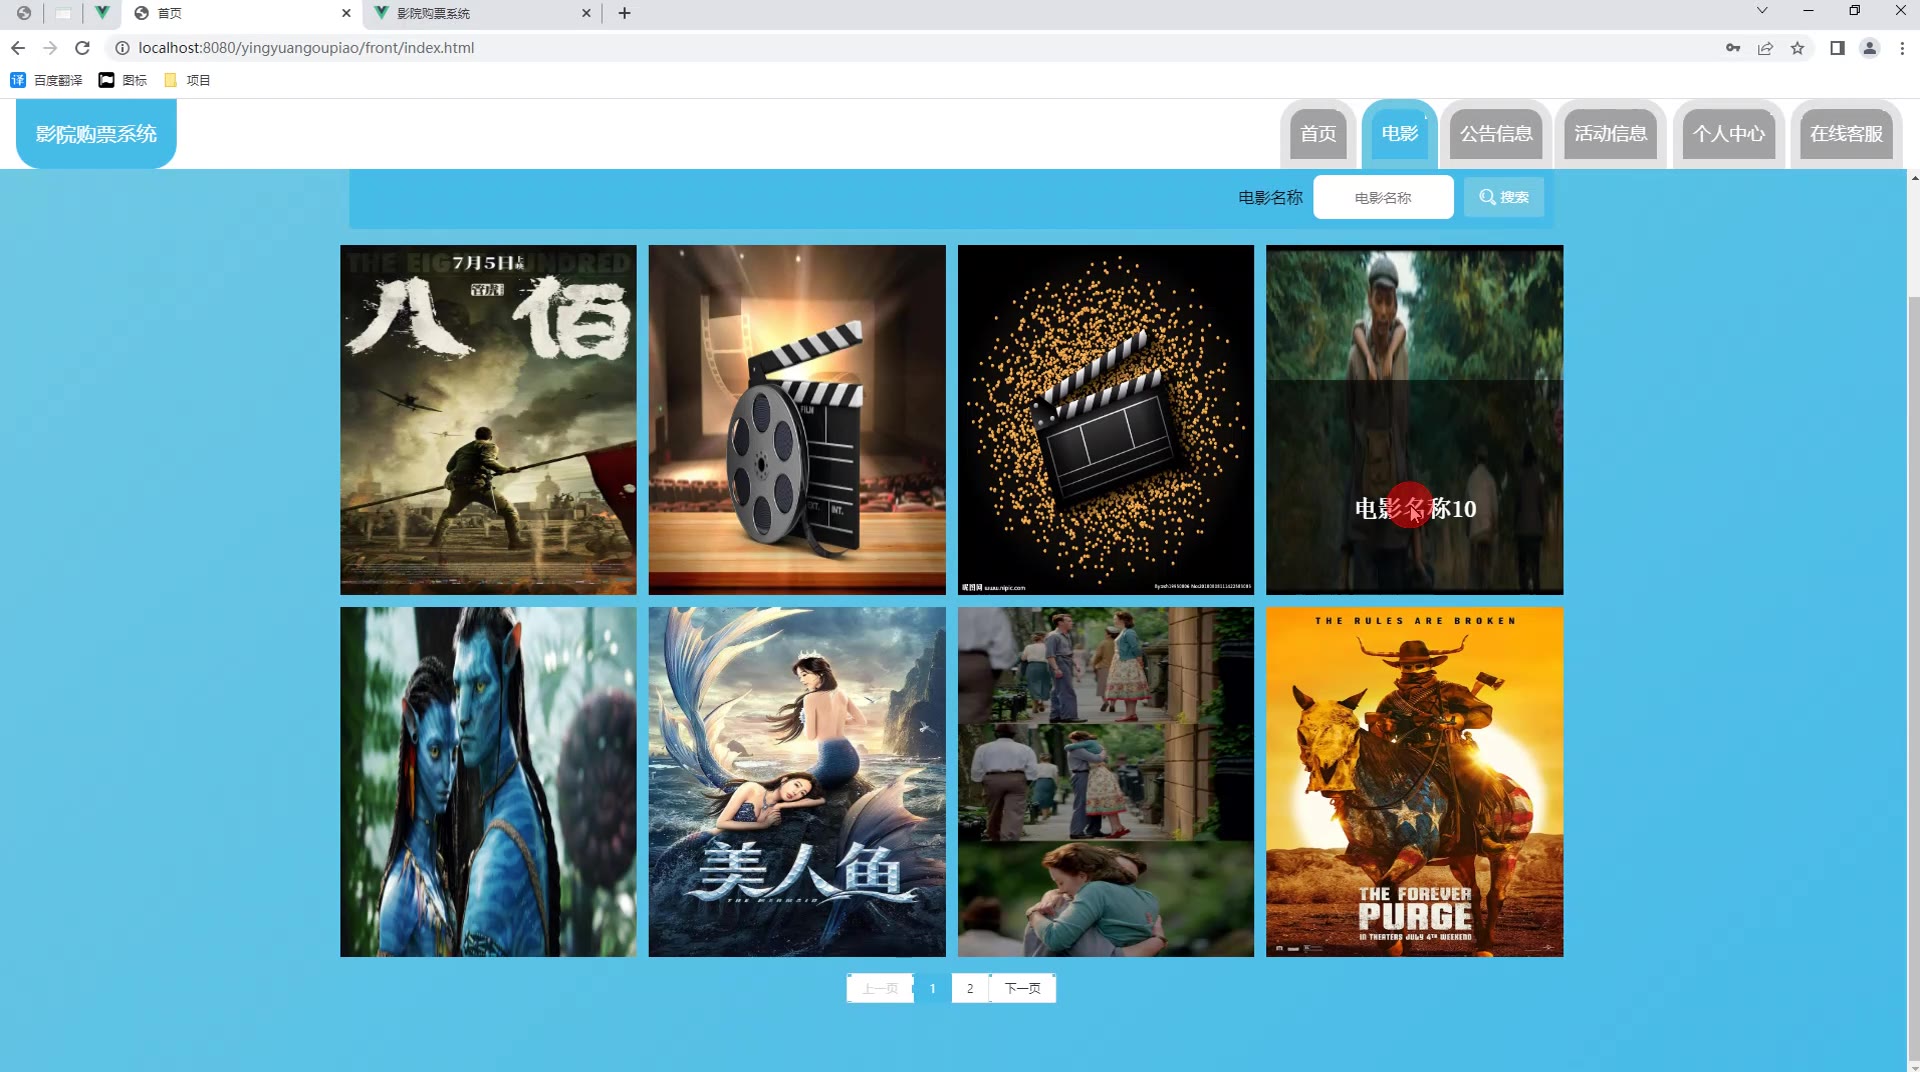
Task: Close the 影院购票系统 tab
Action: point(586,13)
